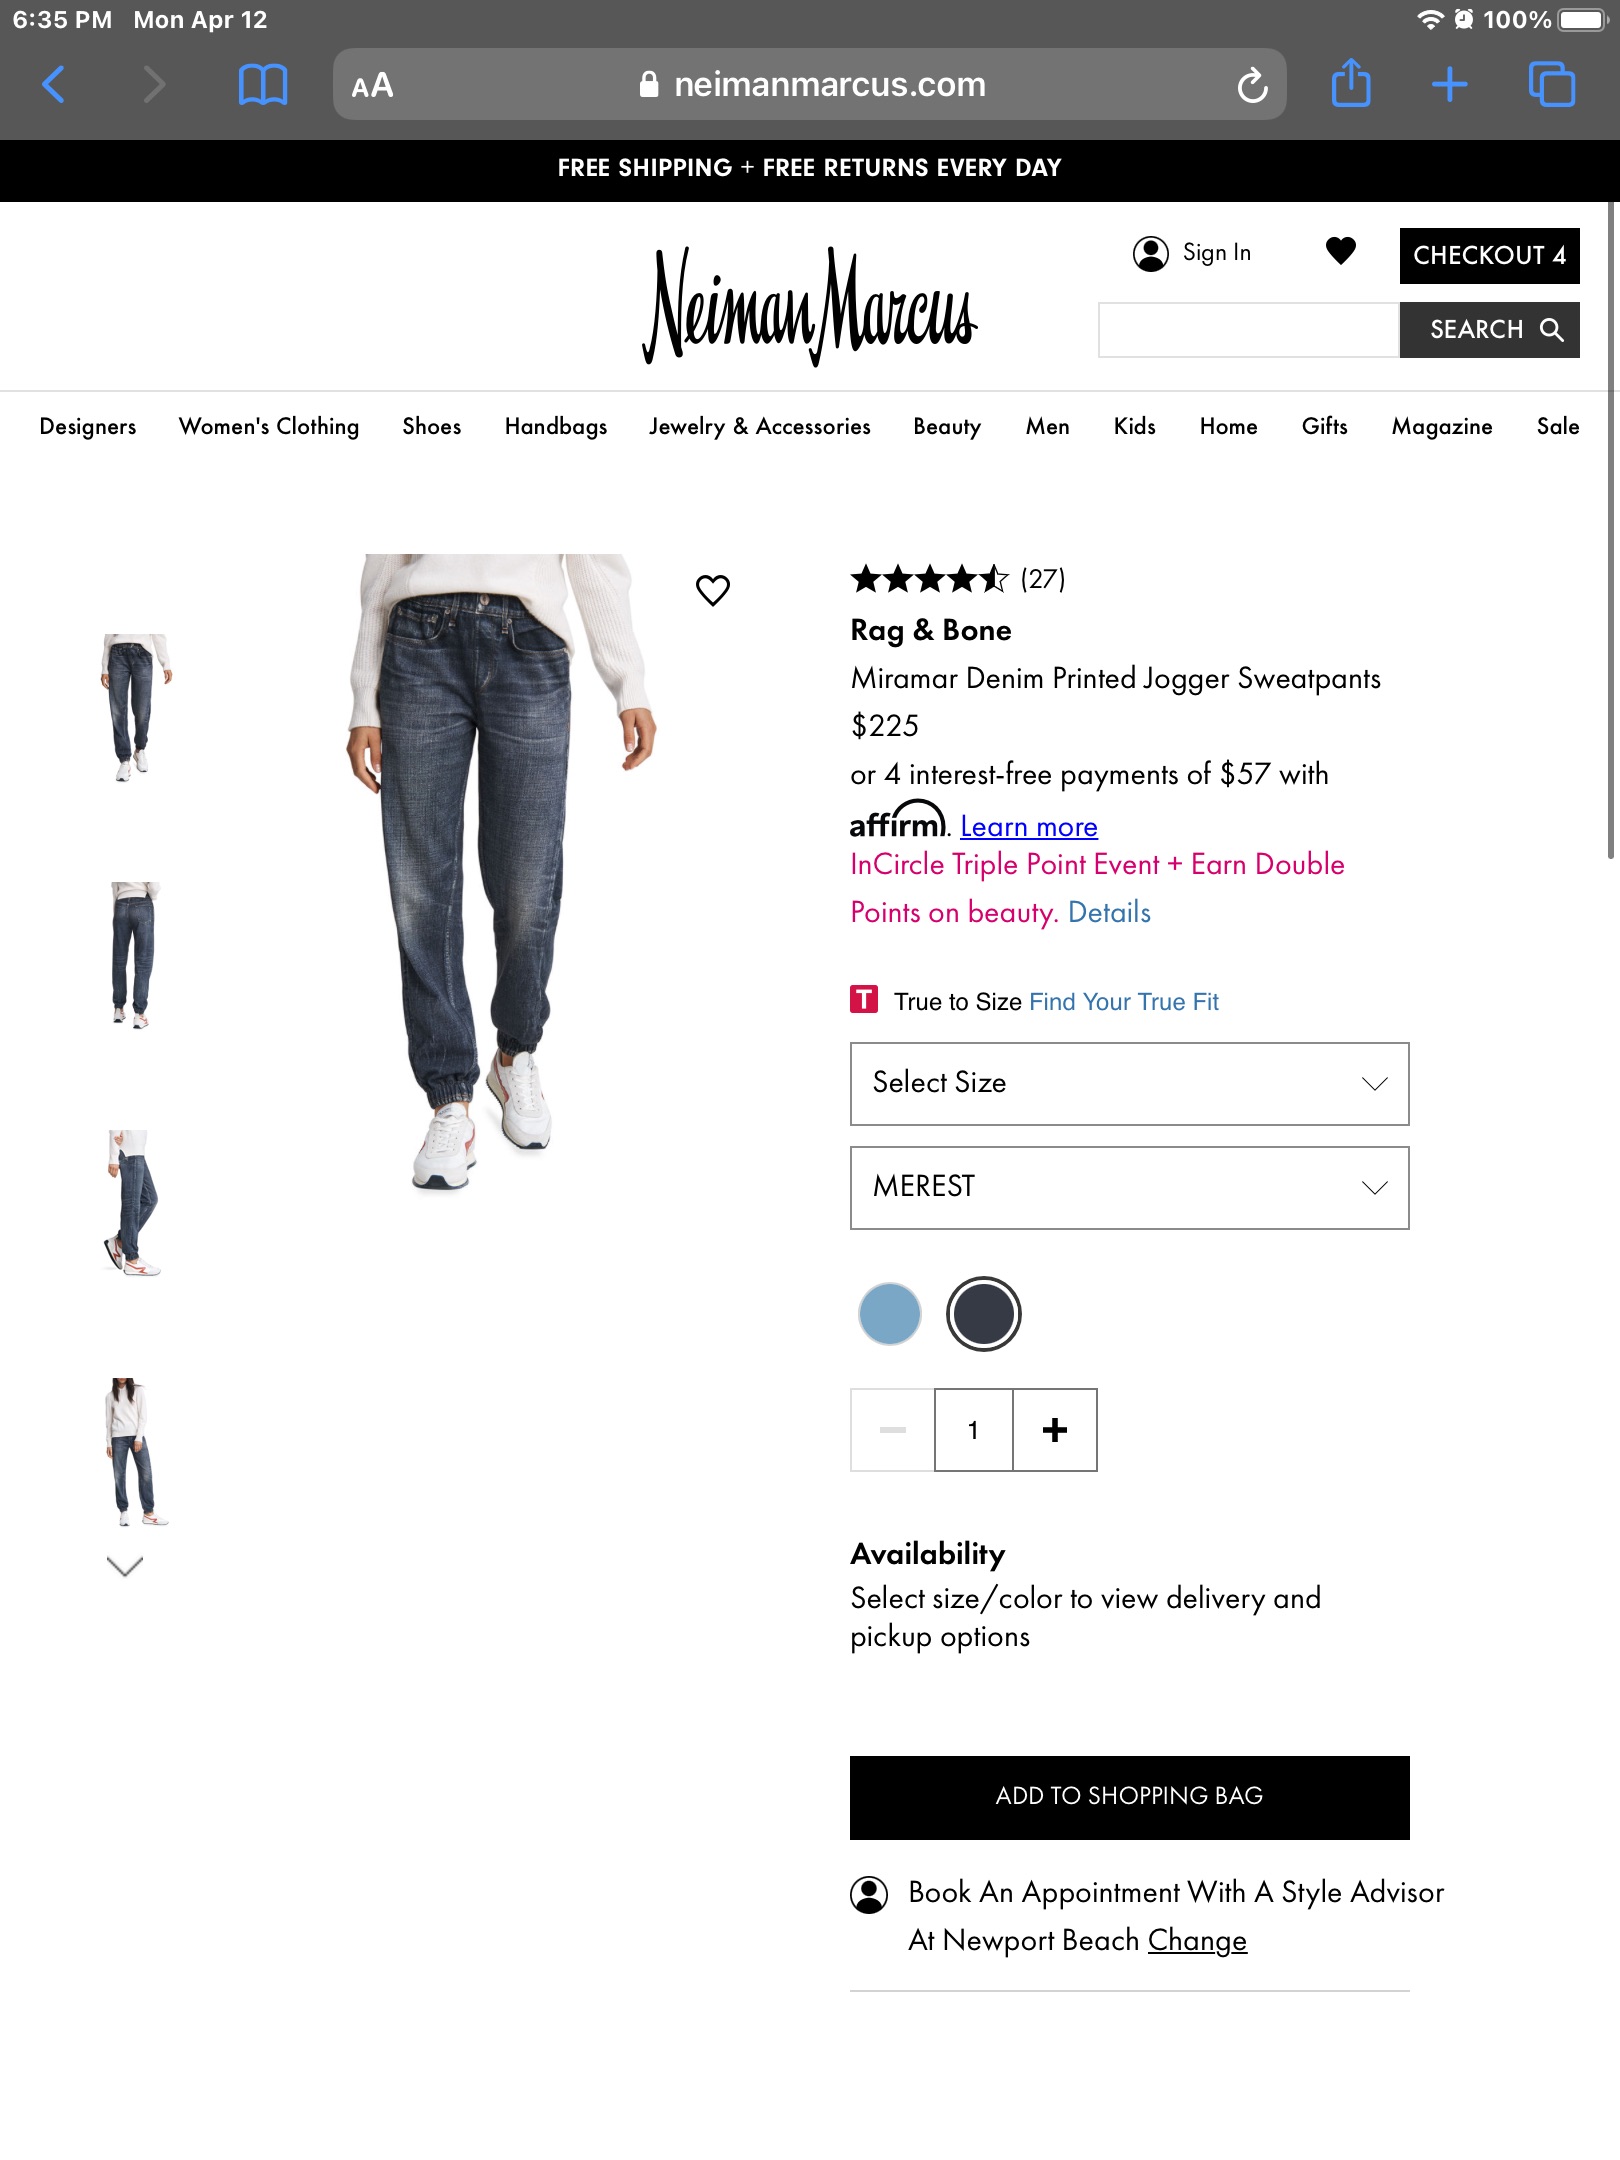Increase quantity with the plus button

[x=1055, y=1430]
